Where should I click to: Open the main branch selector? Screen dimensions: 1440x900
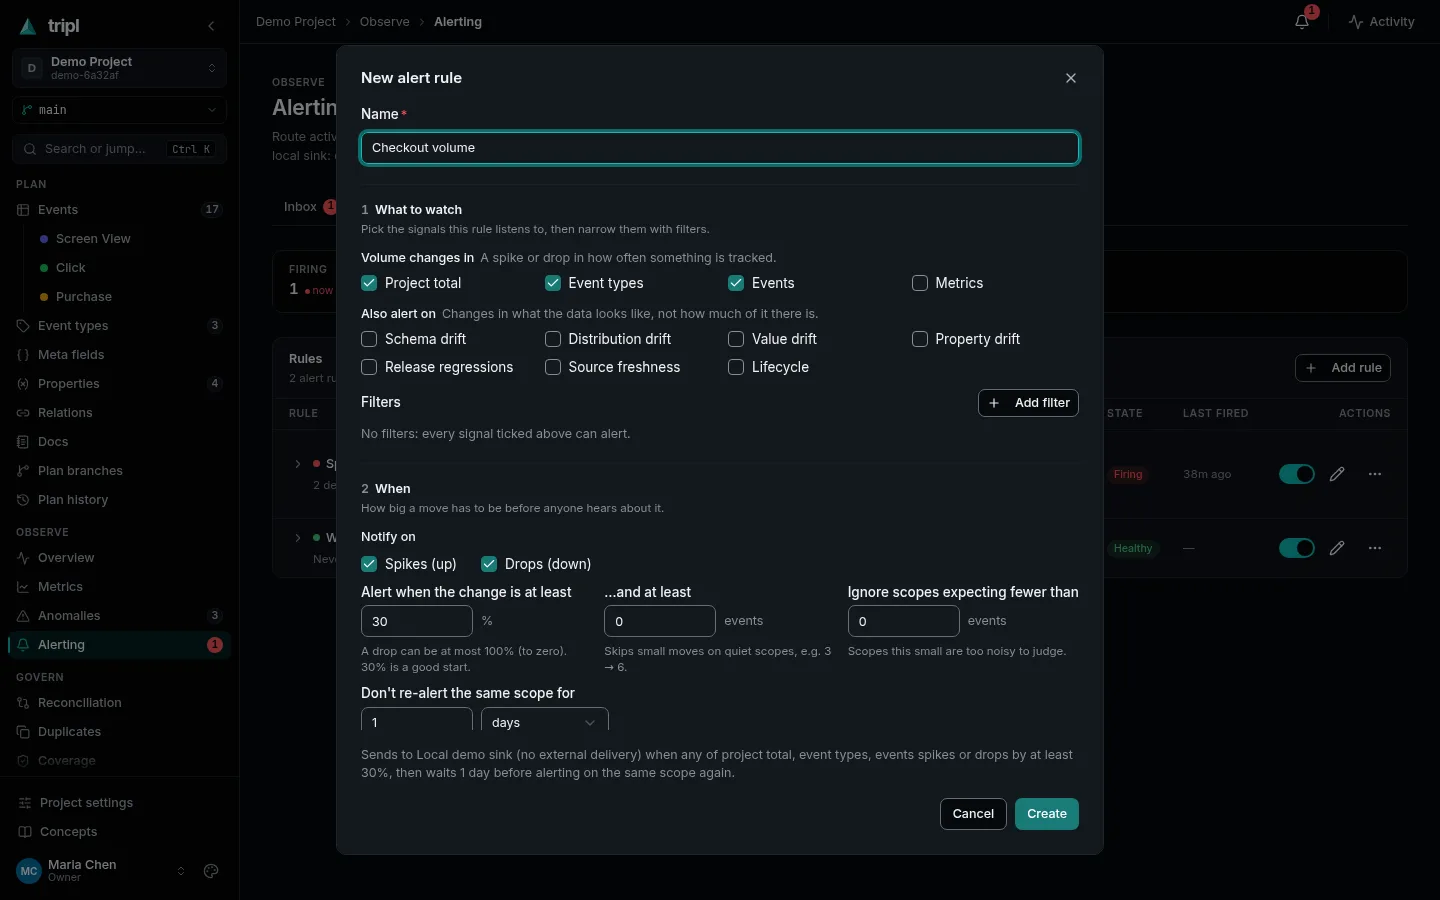[x=120, y=110]
